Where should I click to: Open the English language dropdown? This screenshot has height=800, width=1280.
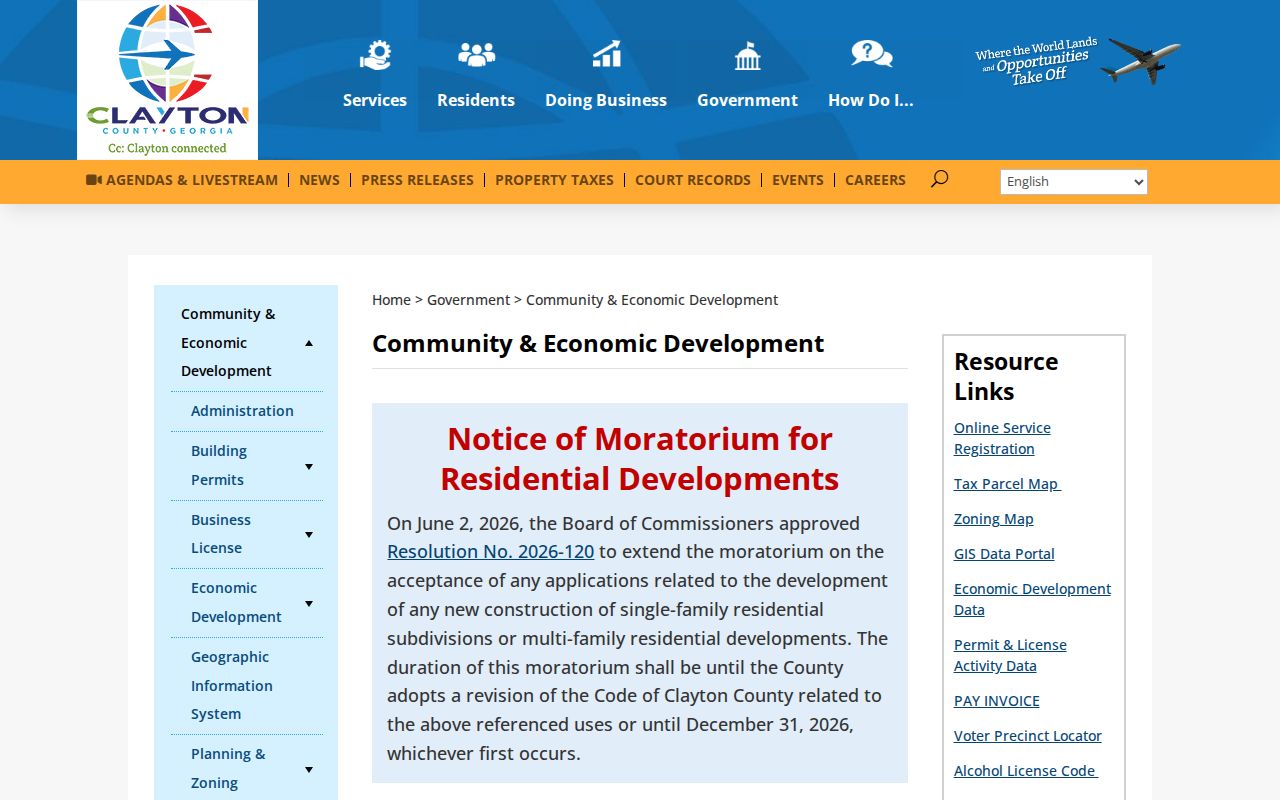click(x=1074, y=181)
